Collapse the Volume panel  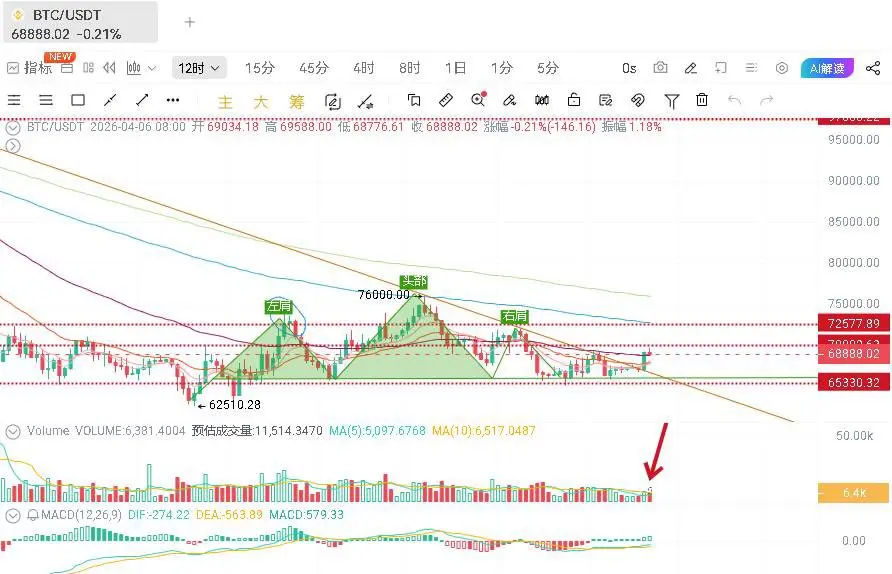13,432
